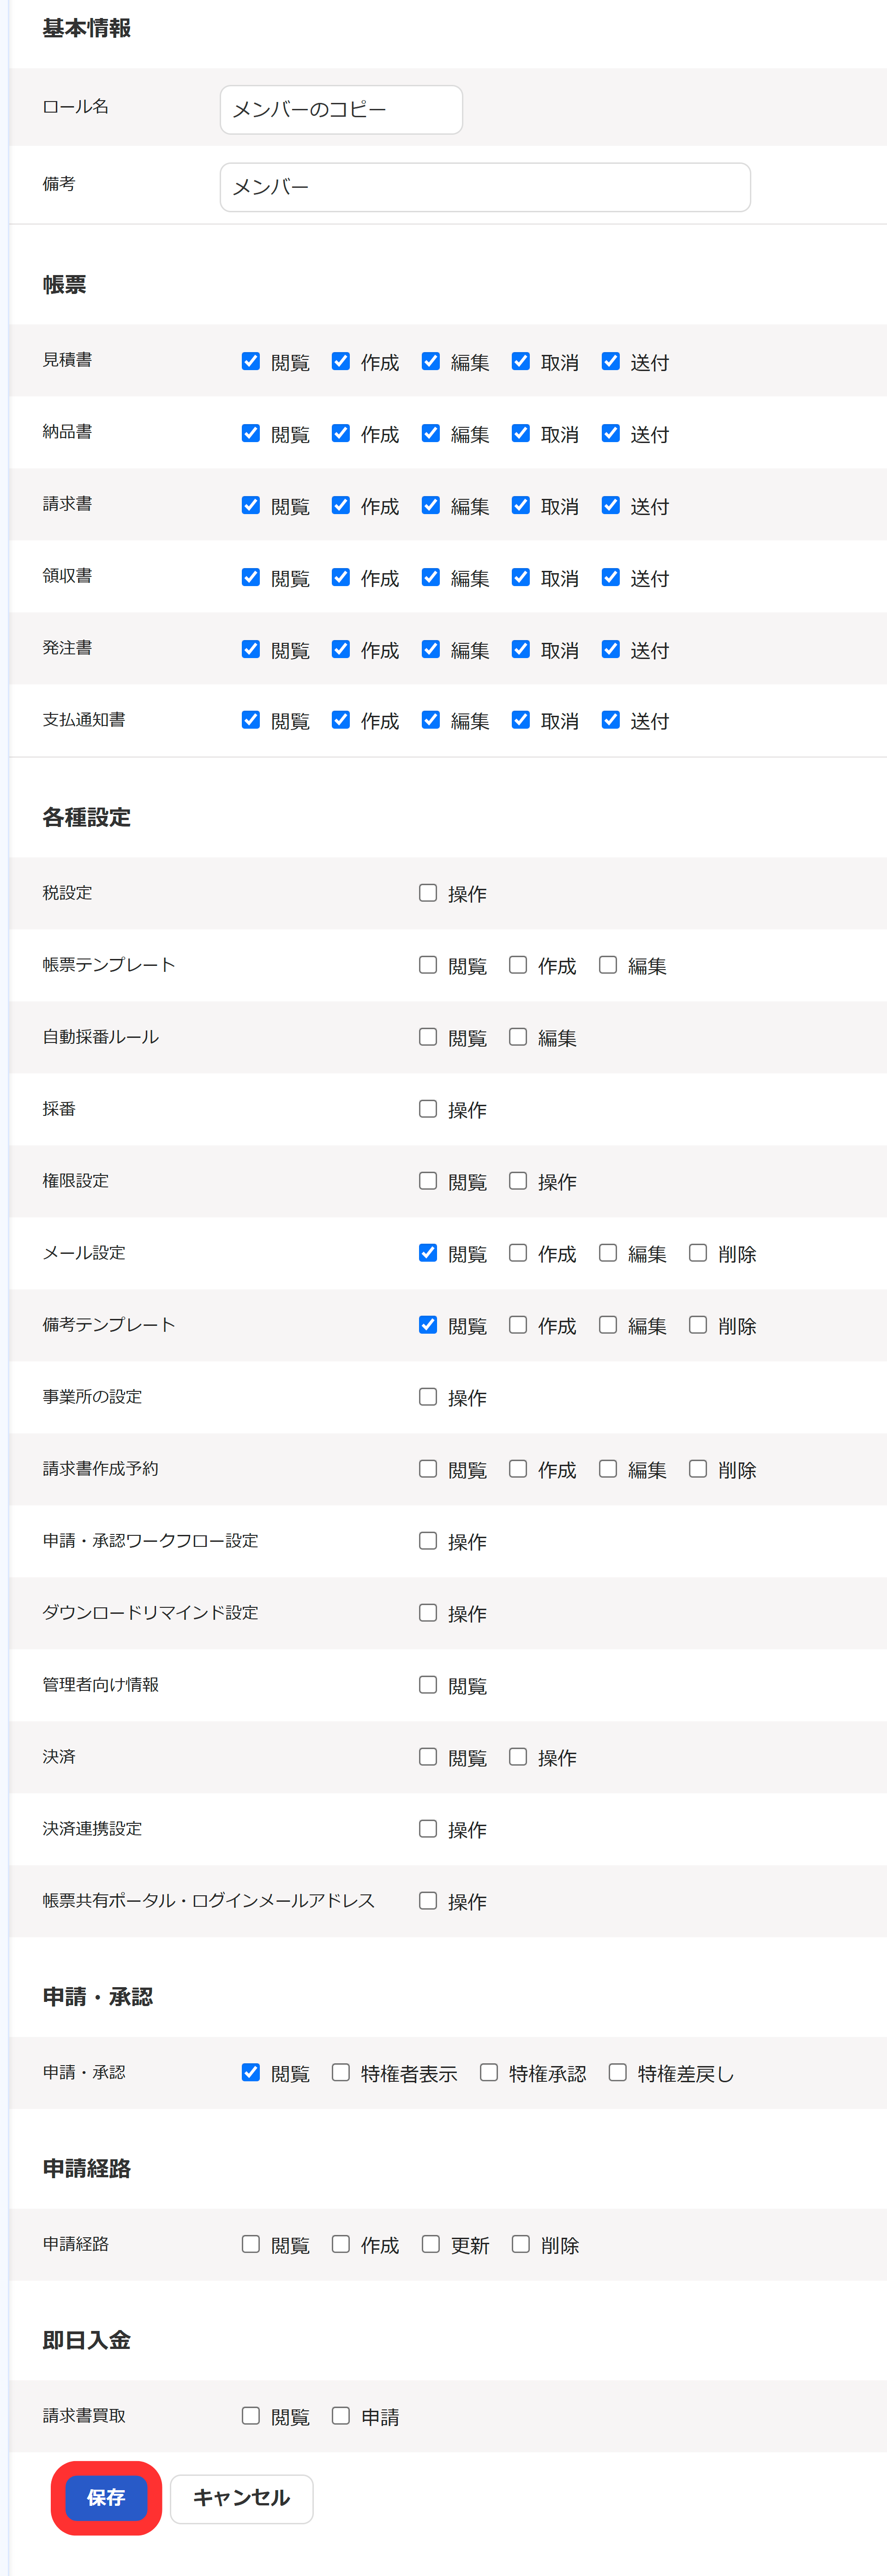Click the 即日入金 section heading

coord(87,2340)
